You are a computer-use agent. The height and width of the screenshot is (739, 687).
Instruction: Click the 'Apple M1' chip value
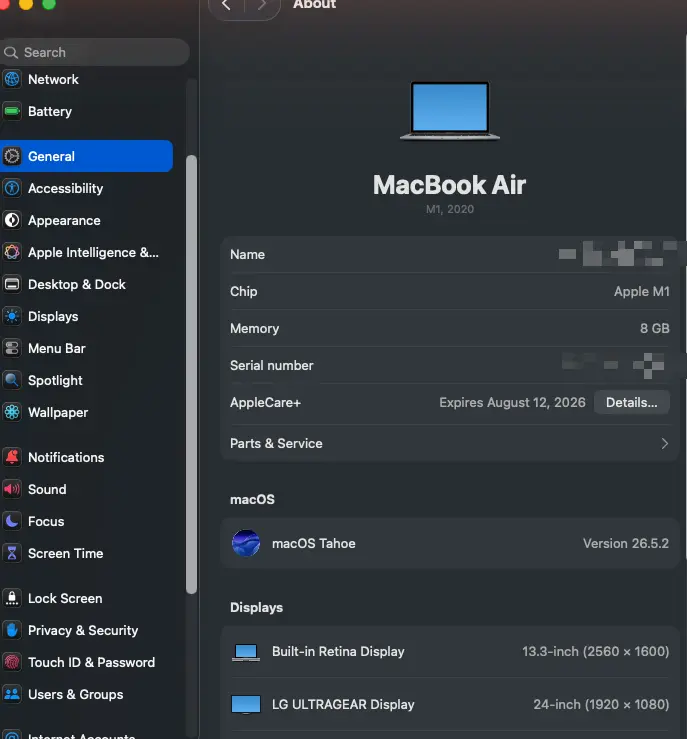641,292
